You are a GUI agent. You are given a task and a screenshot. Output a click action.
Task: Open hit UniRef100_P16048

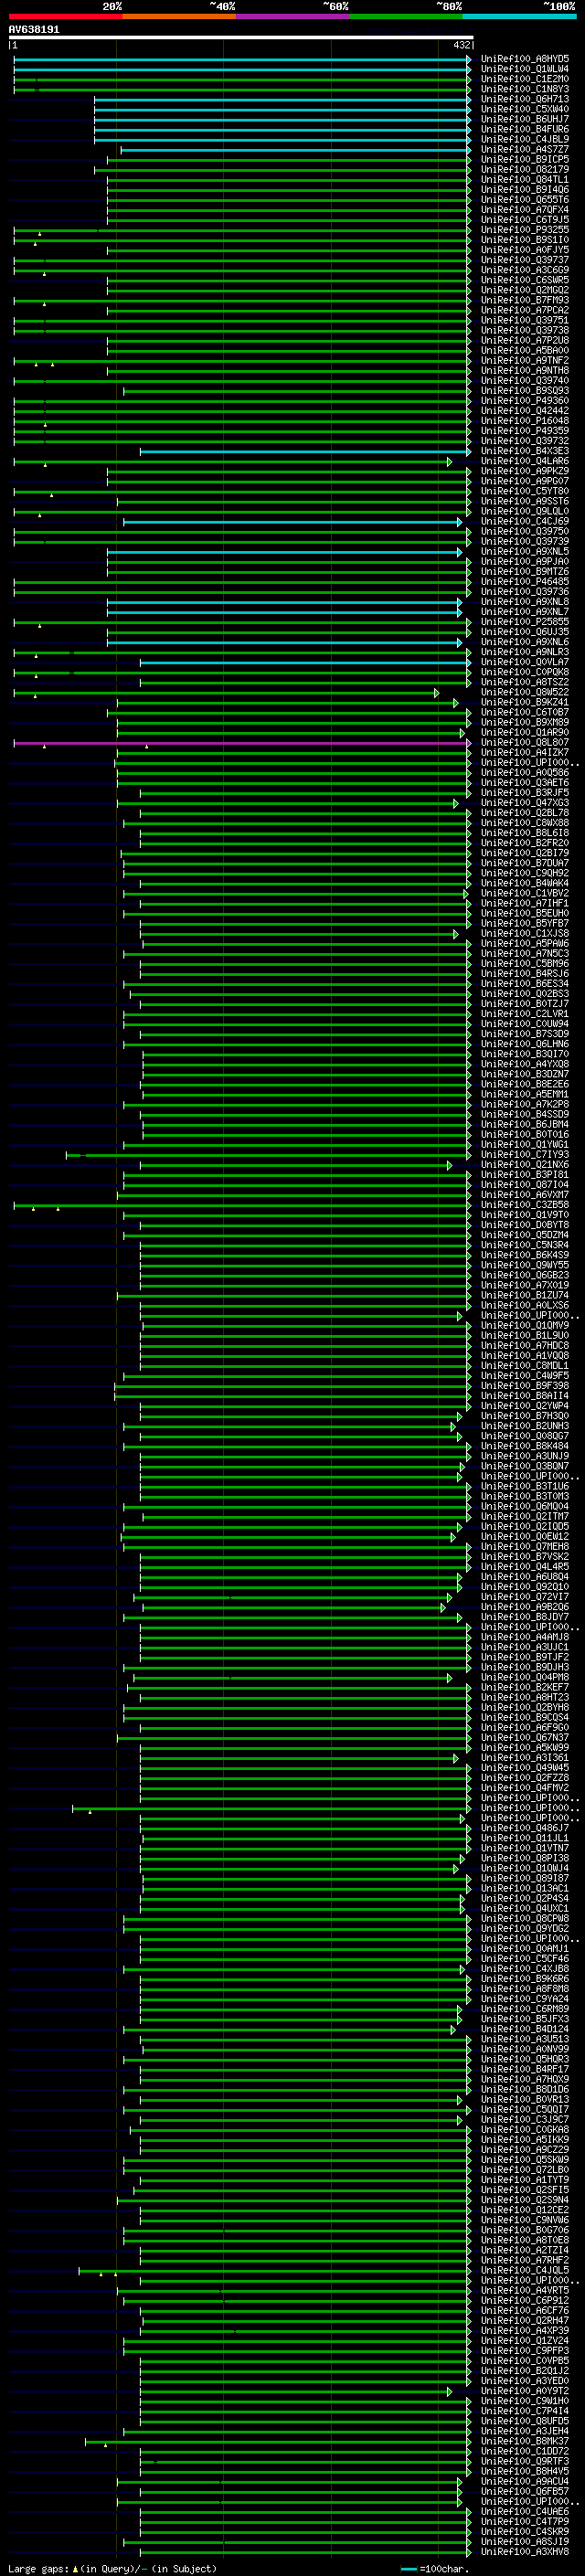tap(525, 421)
